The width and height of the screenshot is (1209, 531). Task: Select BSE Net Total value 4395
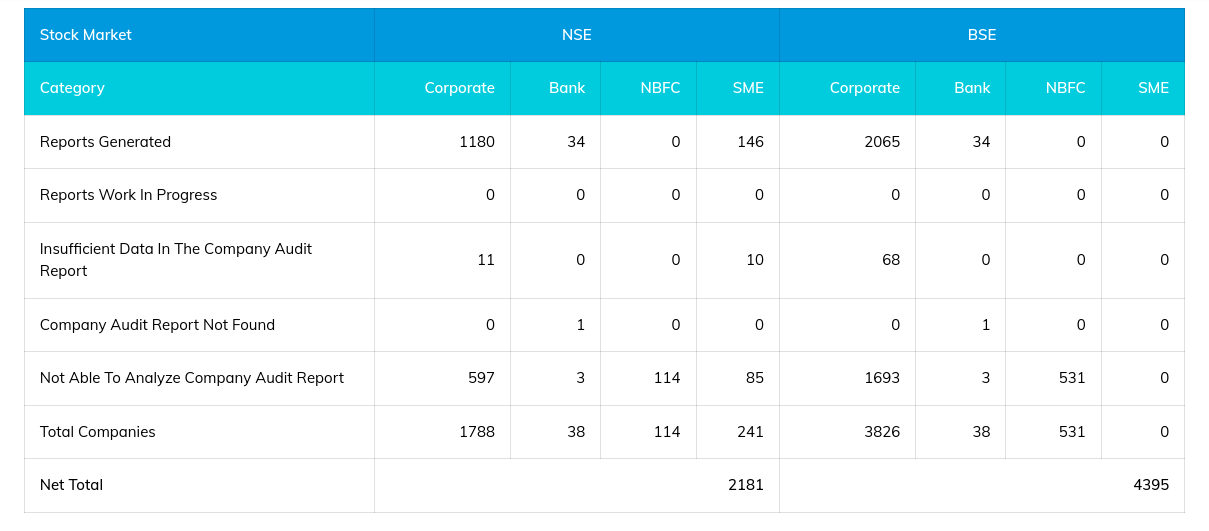click(1151, 485)
